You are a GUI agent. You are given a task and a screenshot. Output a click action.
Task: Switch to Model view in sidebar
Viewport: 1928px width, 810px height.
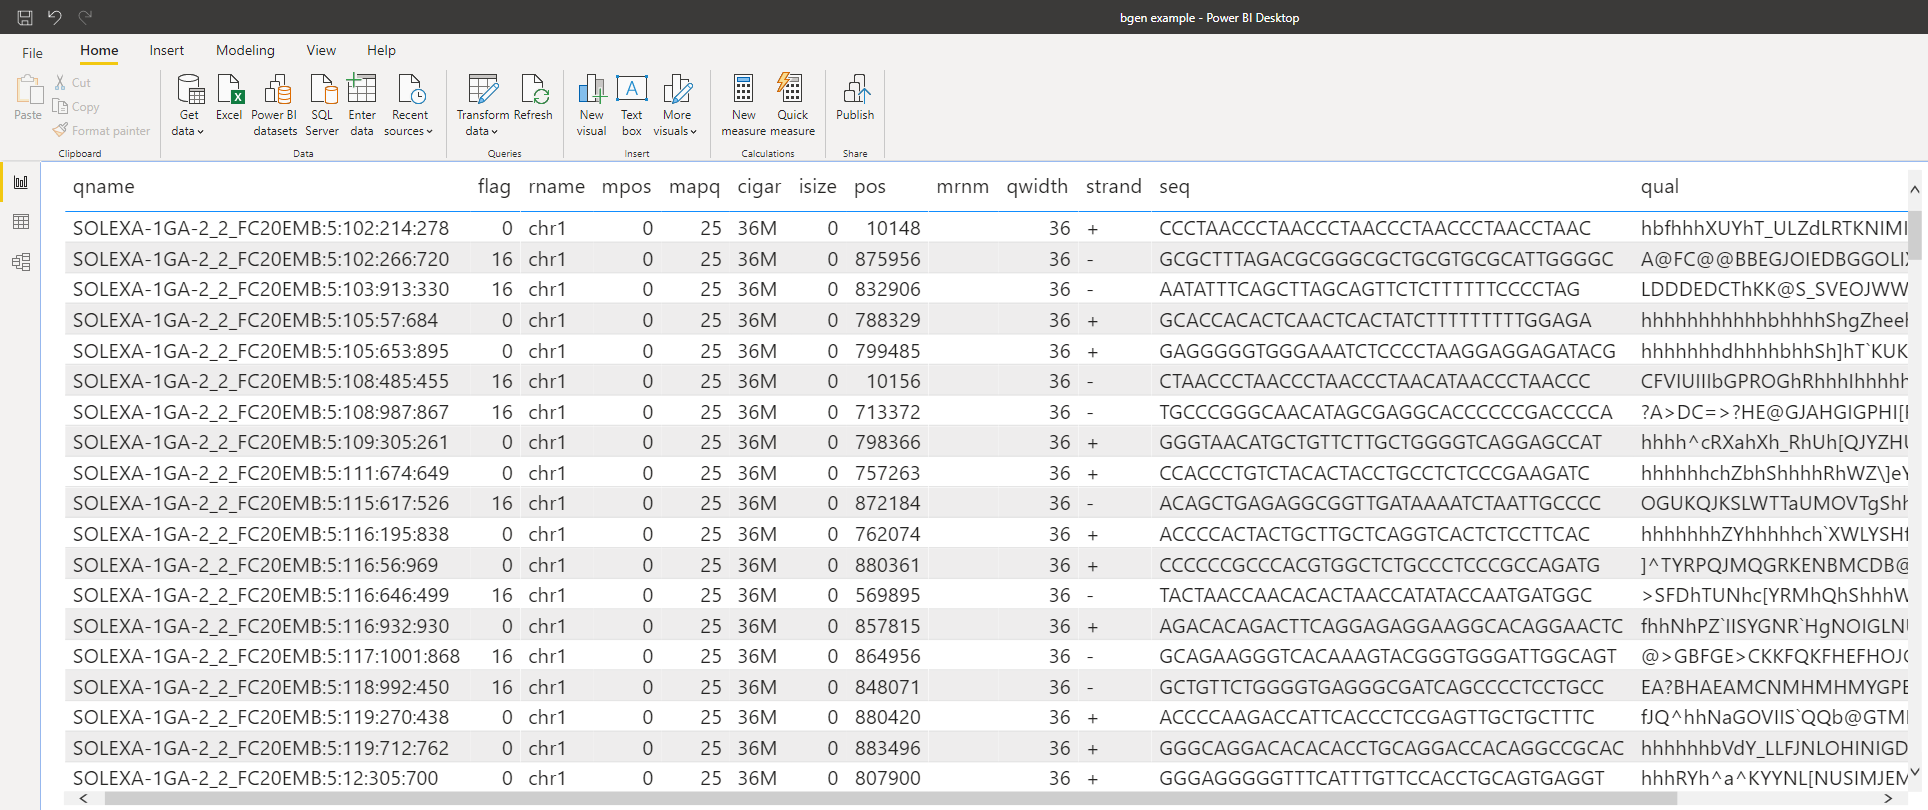[x=21, y=262]
